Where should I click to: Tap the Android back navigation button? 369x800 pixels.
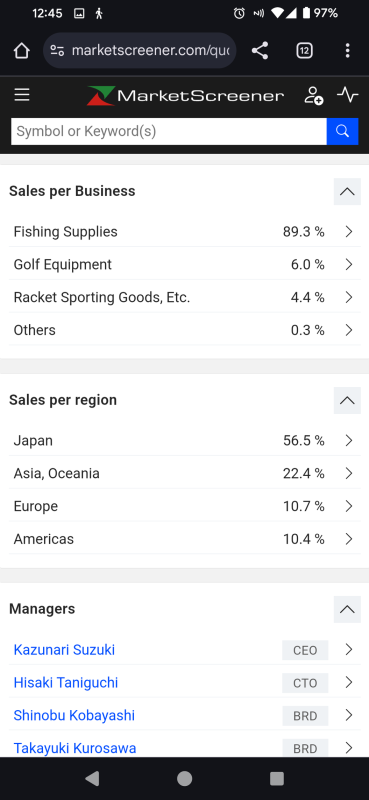click(92, 778)
